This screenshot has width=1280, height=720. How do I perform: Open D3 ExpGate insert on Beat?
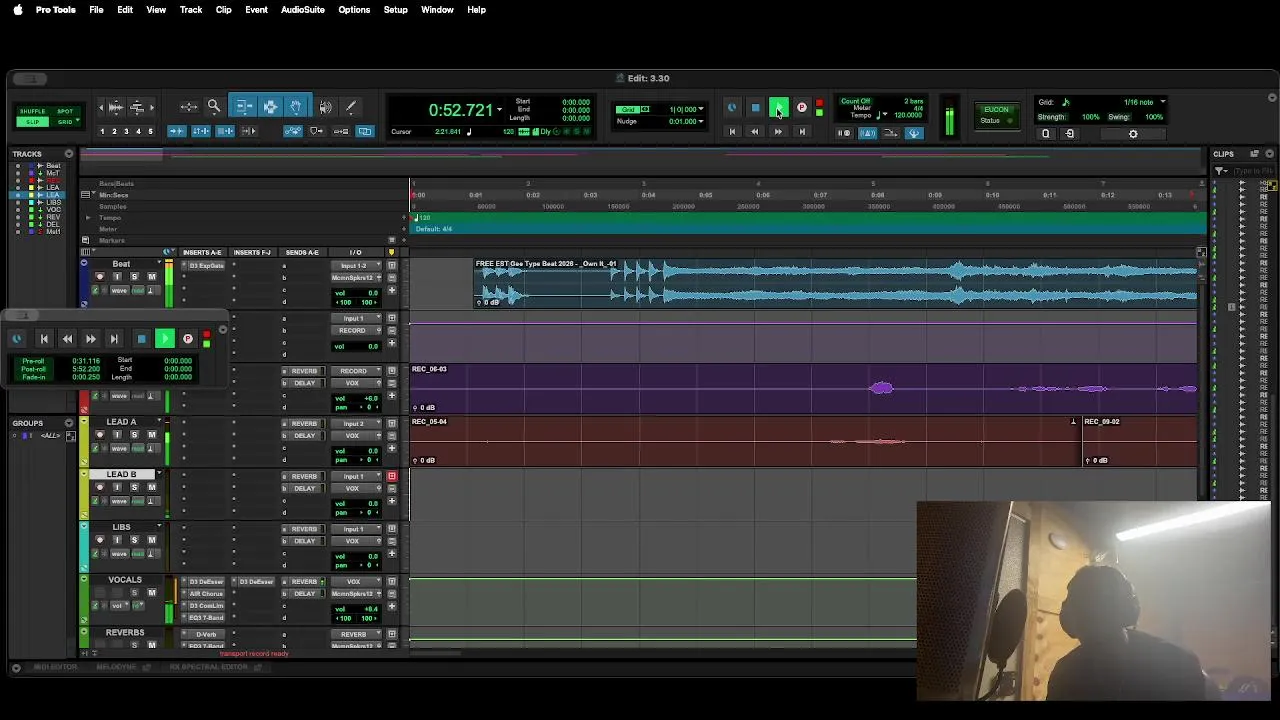pos(207,266)
